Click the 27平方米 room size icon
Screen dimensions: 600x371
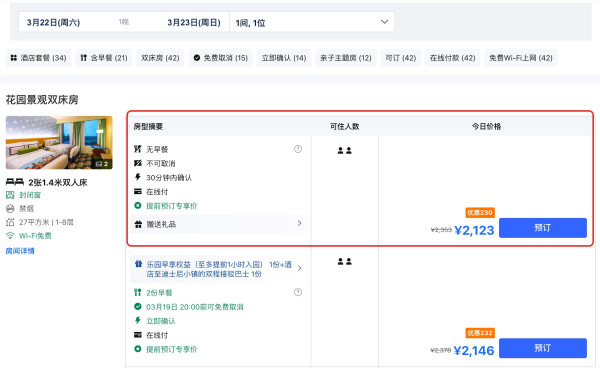(x=10, y=222)
